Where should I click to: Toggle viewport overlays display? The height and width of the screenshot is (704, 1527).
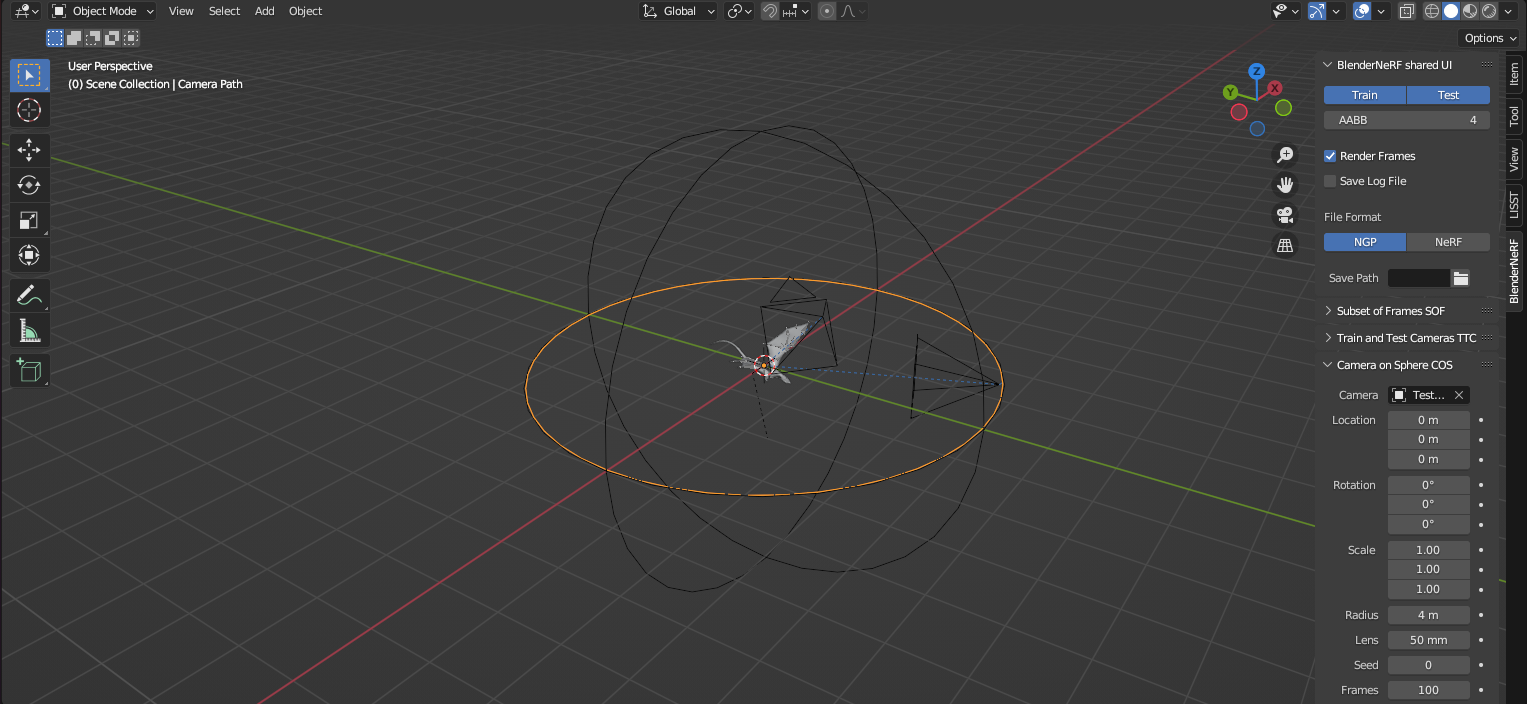(1362, 11)
